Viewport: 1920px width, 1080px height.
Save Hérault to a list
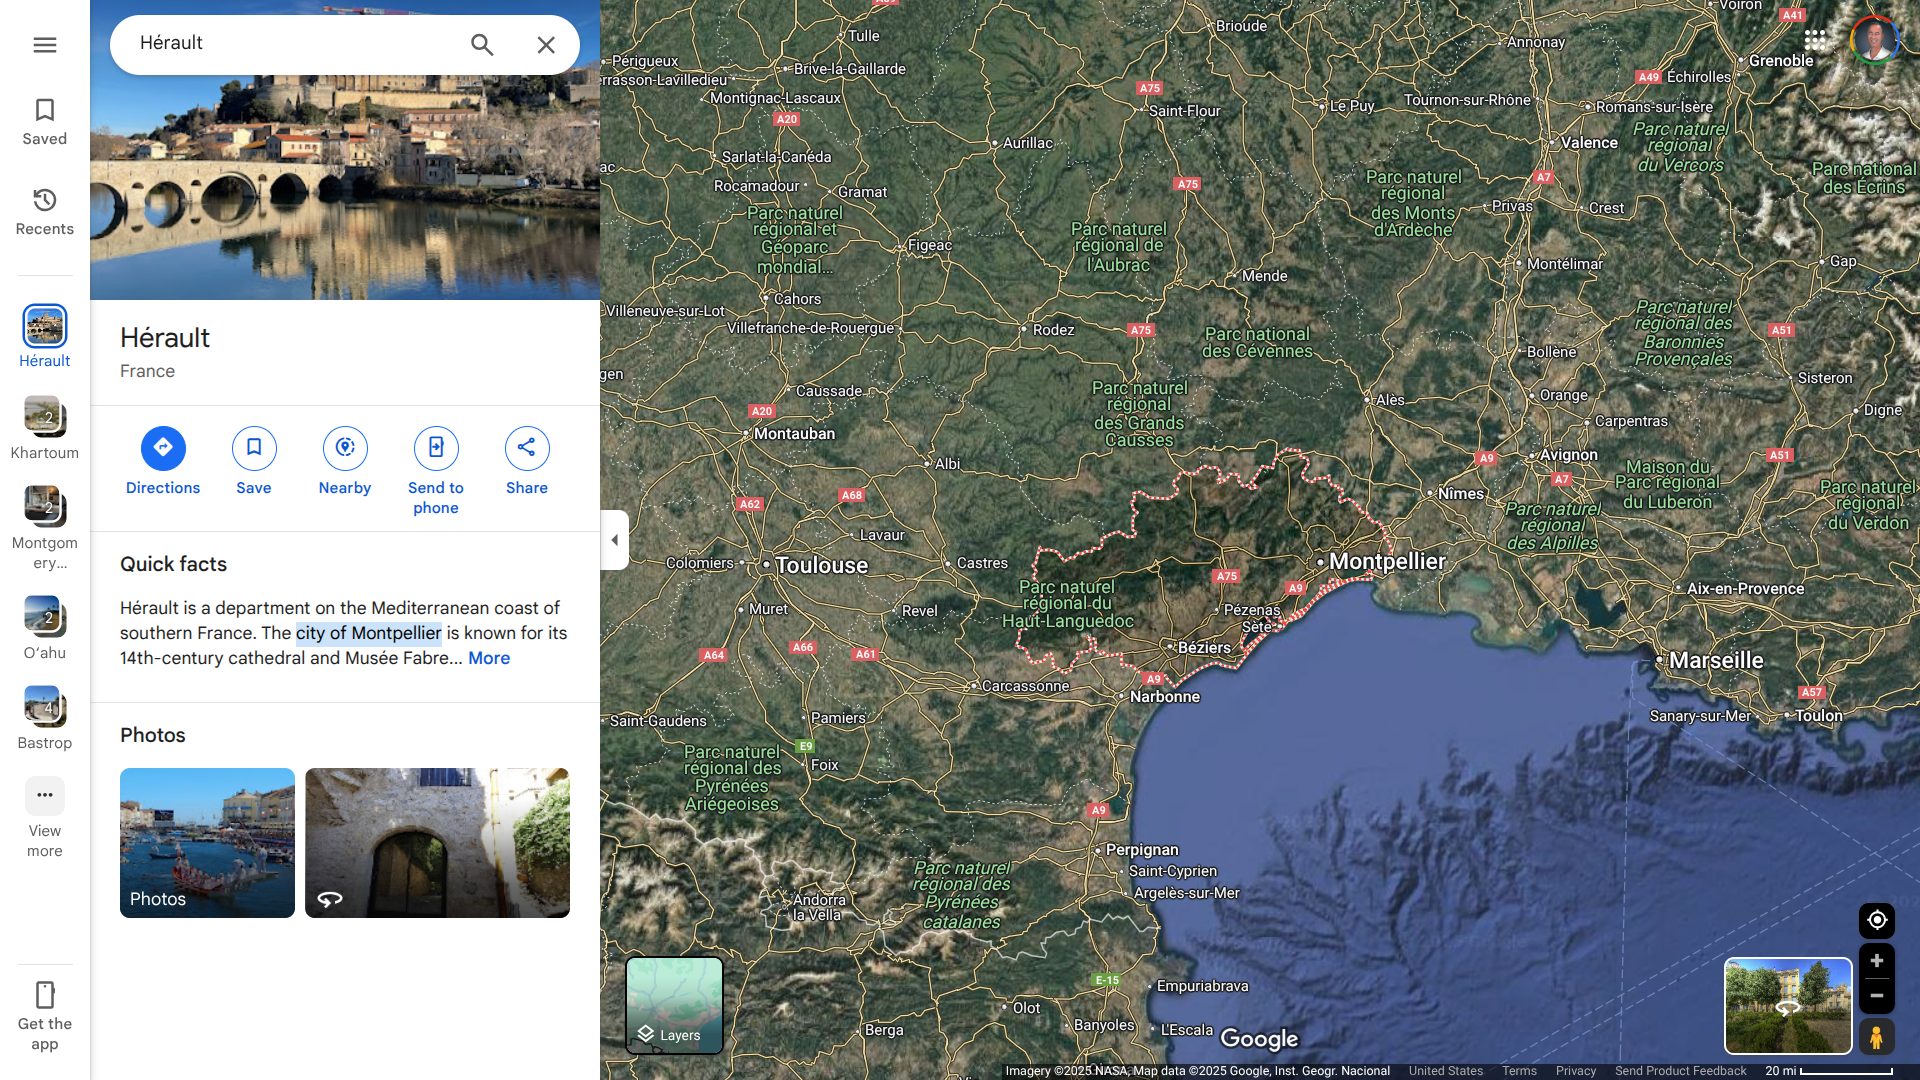pyautogui.click(x=254, y=449)
